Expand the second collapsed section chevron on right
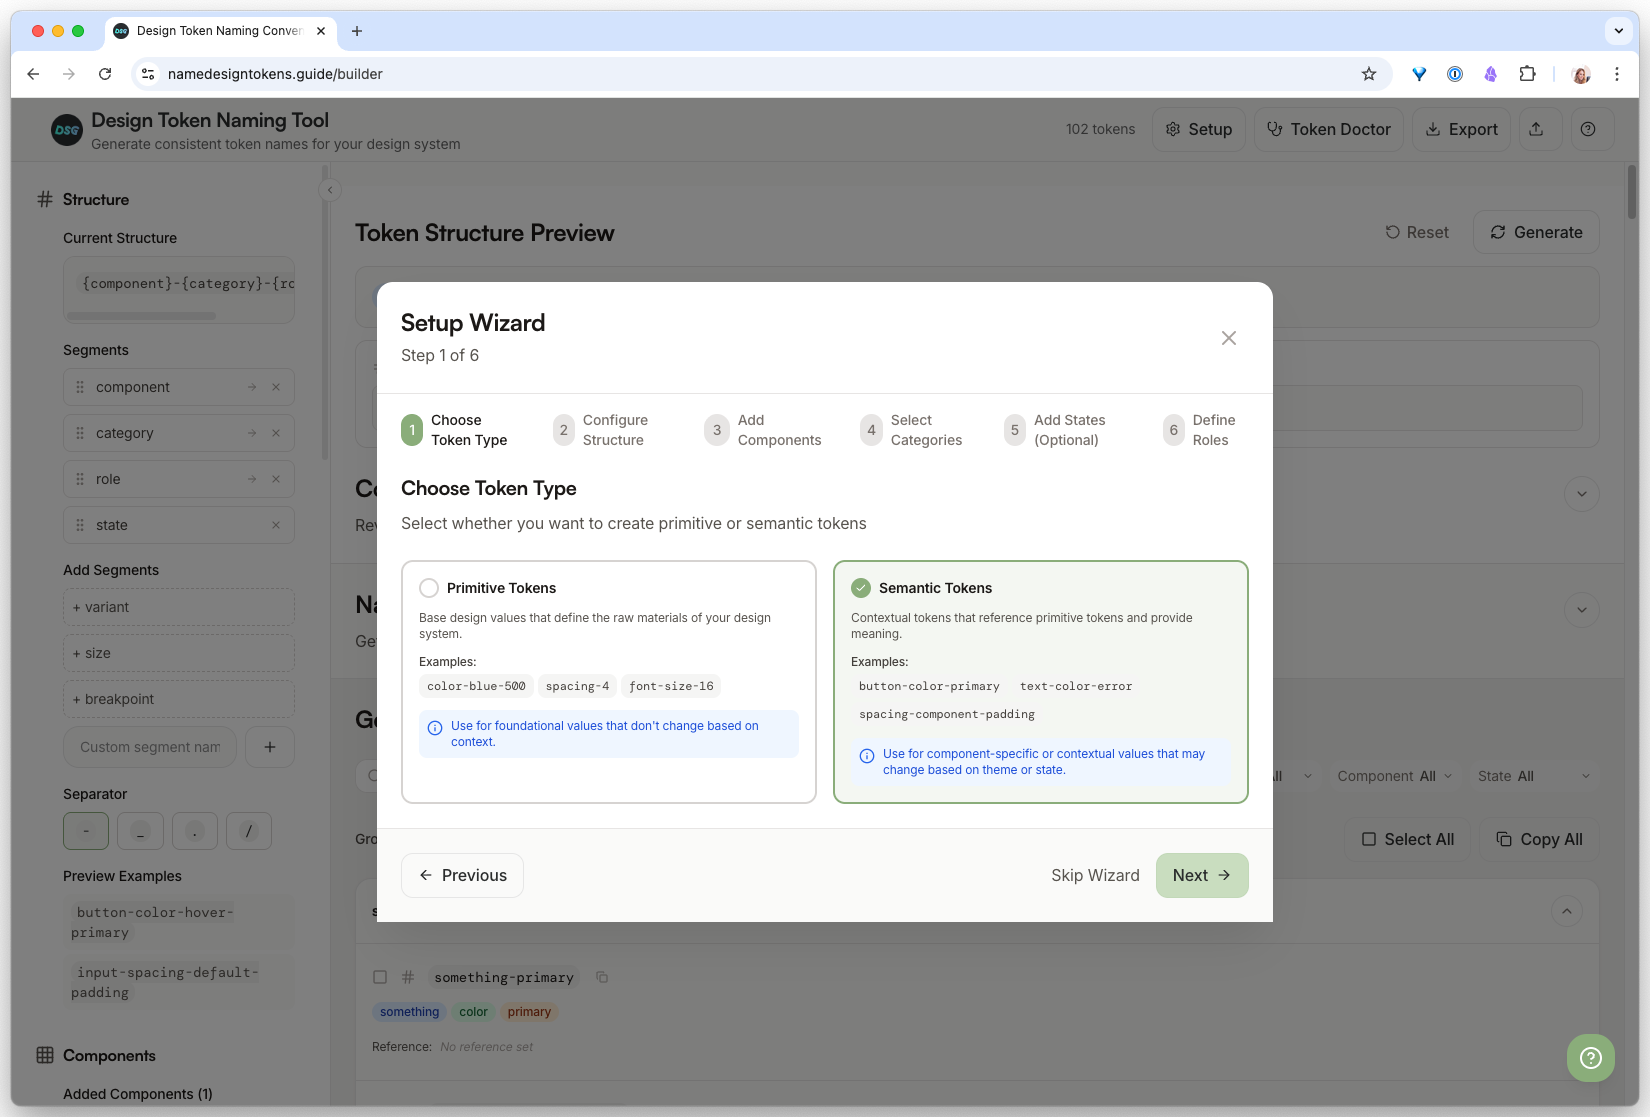The image size is (1650, 1117). (1582, 610)
